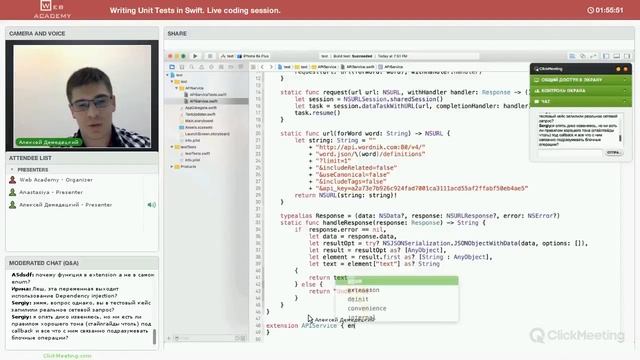Screen dimensions: 640x360
Task: Click the moderated chat scrollbar
Action: pos(154,337)
